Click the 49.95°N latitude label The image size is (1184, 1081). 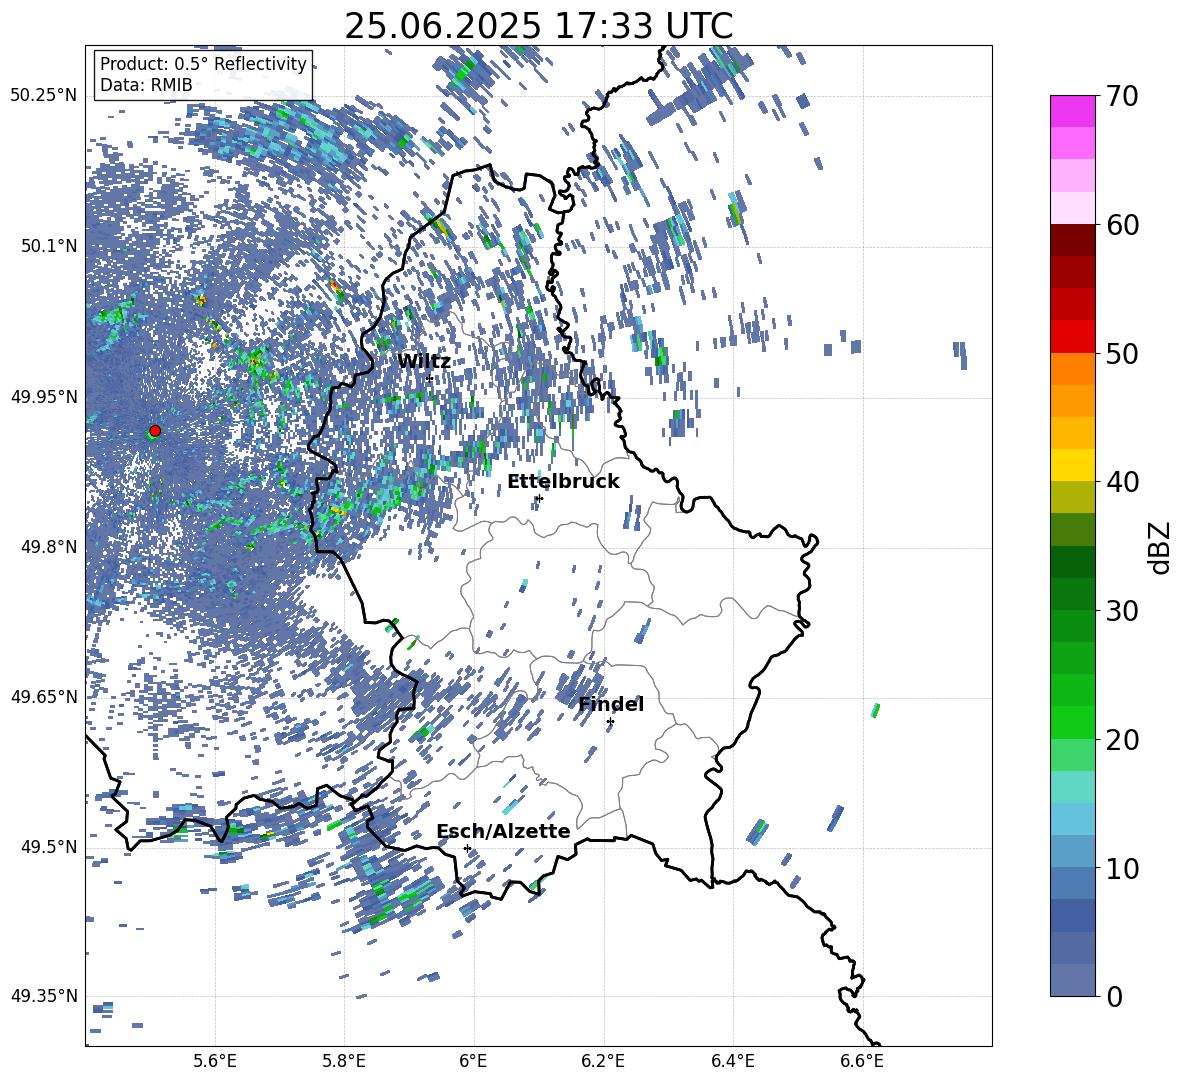pos(44,396)
